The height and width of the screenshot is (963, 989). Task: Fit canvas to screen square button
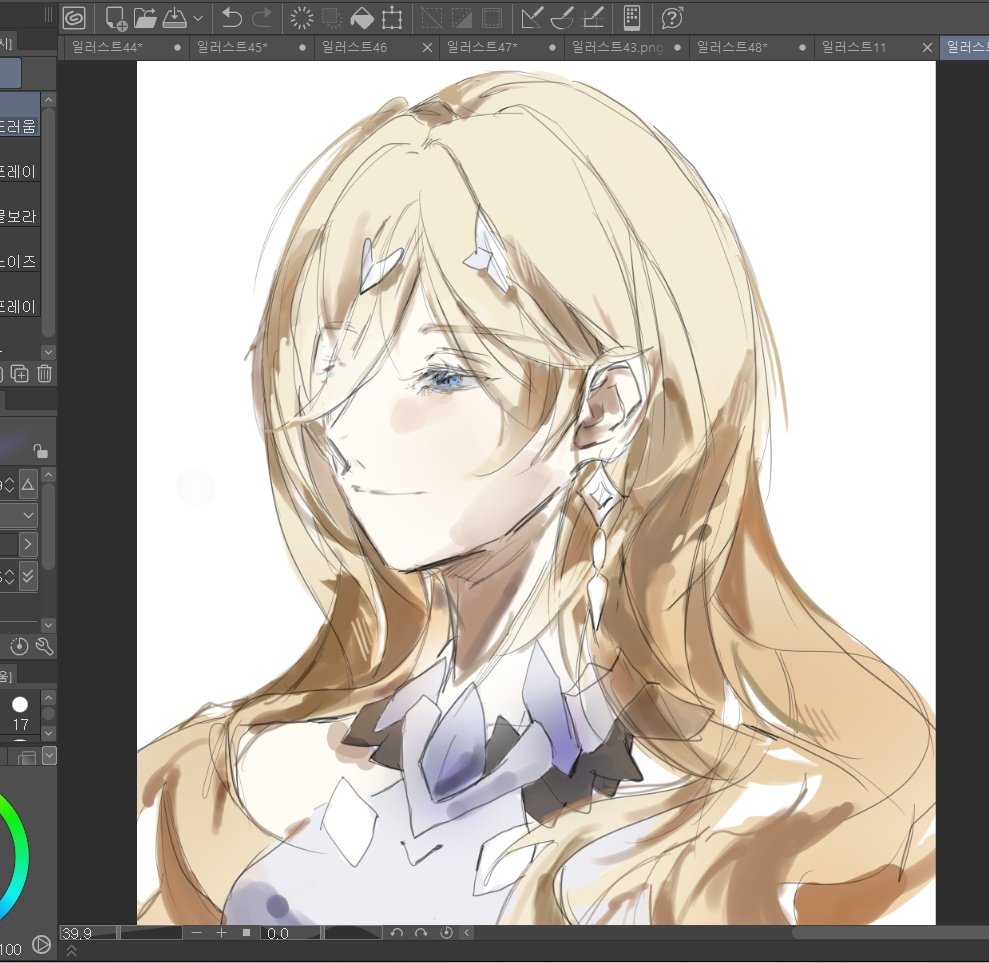[247, 933]
